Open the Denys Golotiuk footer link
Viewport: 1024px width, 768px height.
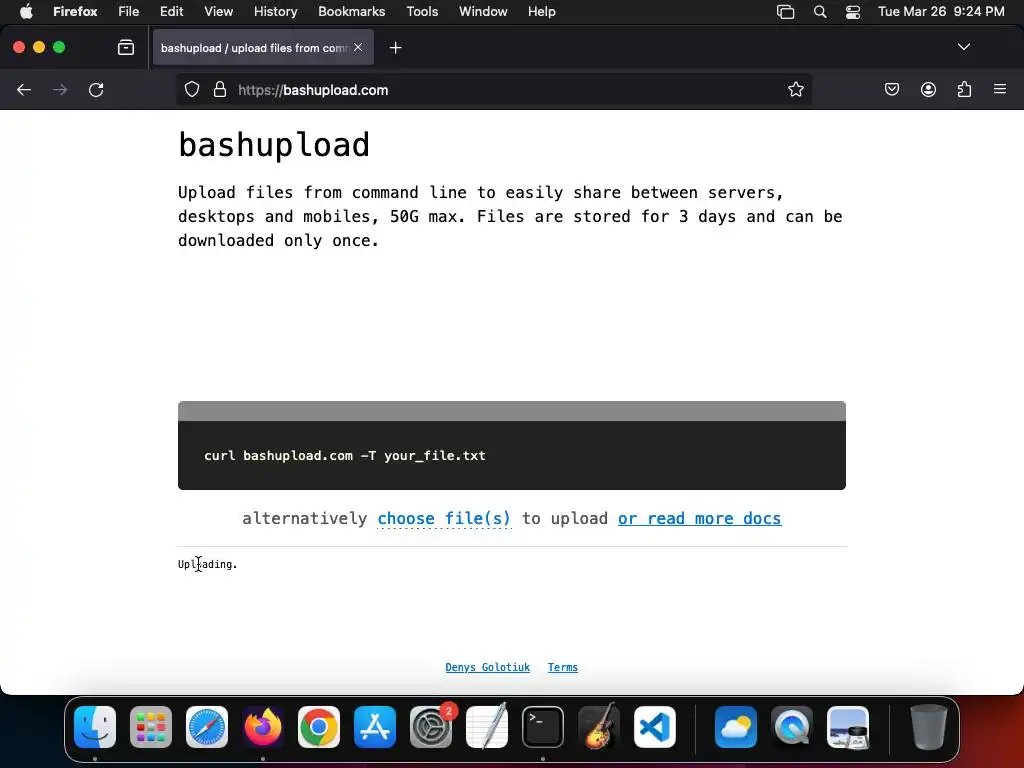(x=487, y=667)
